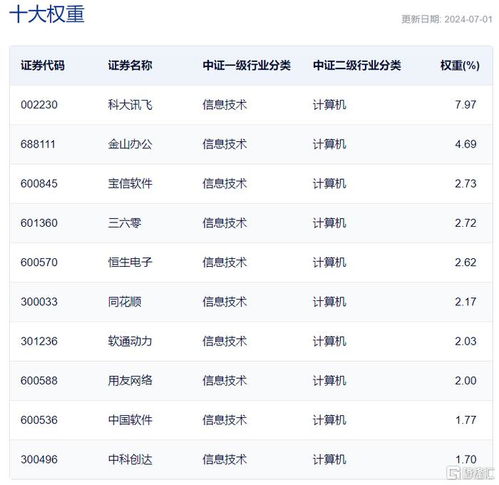Select stock code 600570
Viewport: 499px width, 485px height.
(x=39, y=262)
